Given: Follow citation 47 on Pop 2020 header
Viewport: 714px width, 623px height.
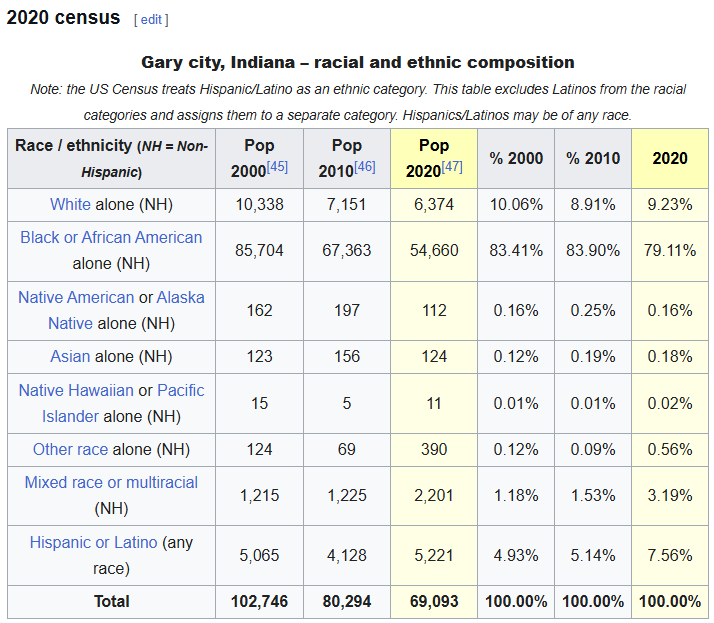Looking at the screenshot, I should (452, 167).
